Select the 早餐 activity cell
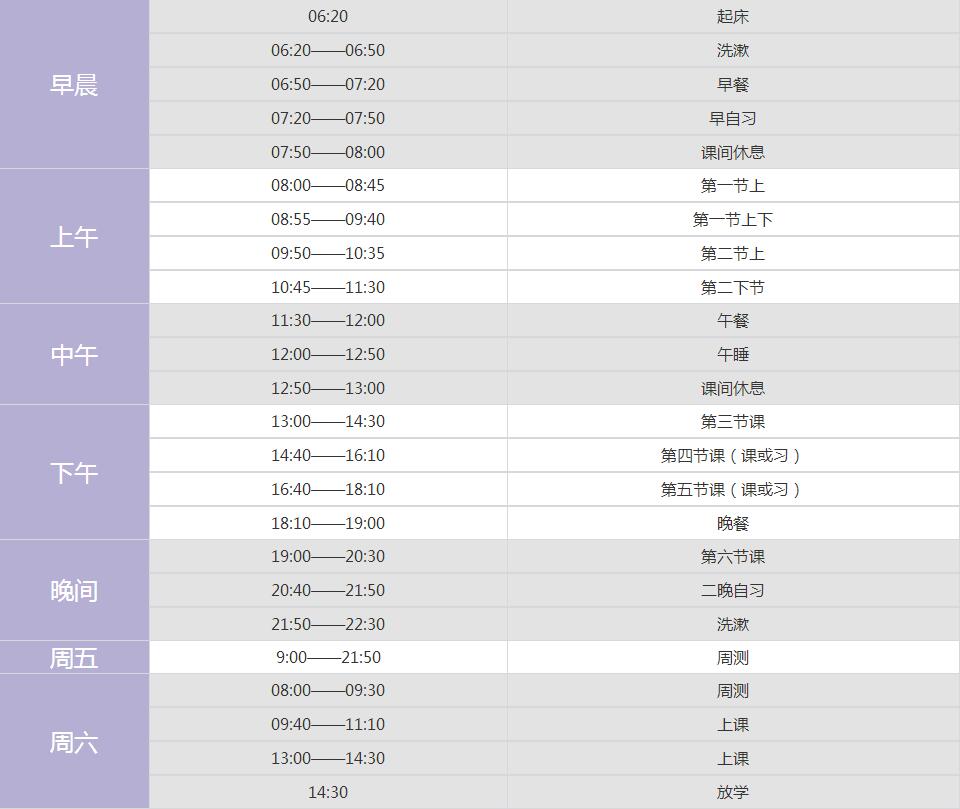 pos(733,84)
